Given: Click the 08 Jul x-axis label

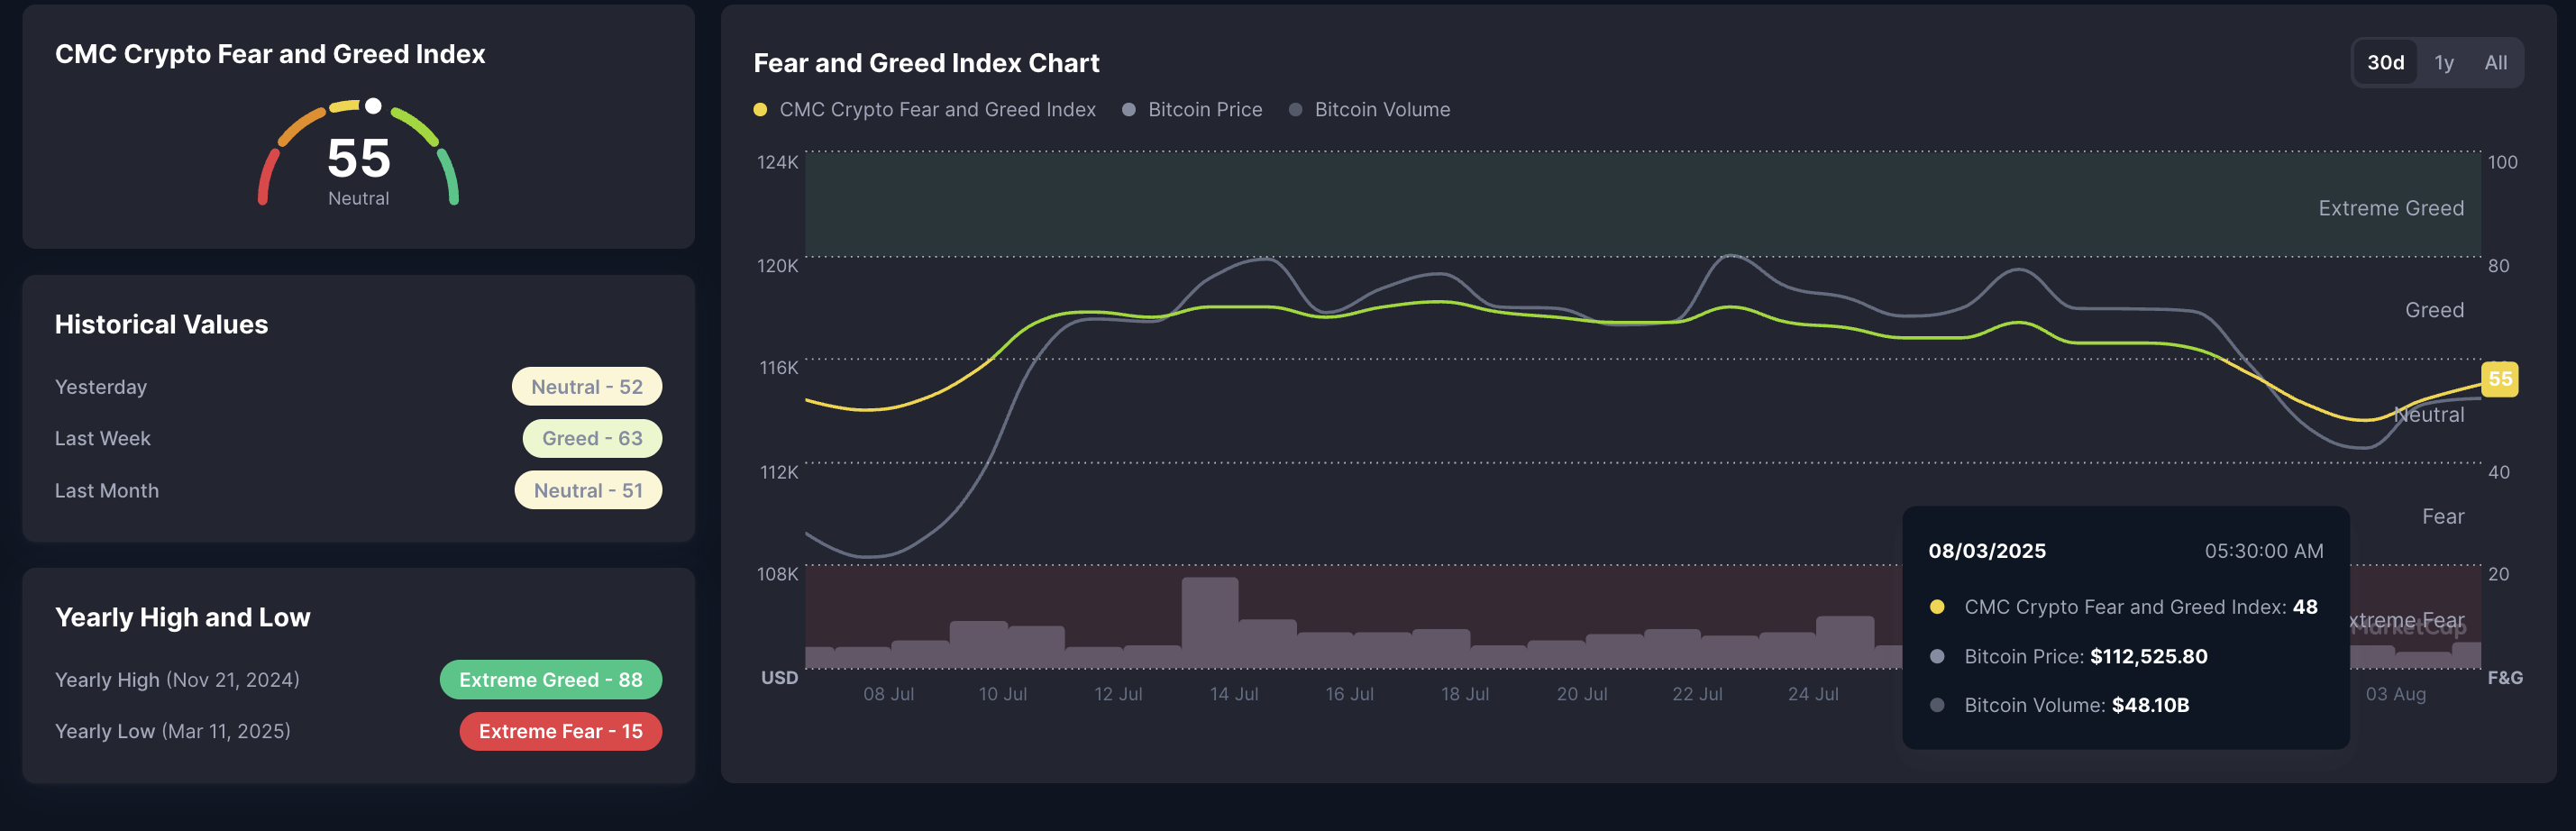Looking at the screenshot, I should click(x=888, y=694).
